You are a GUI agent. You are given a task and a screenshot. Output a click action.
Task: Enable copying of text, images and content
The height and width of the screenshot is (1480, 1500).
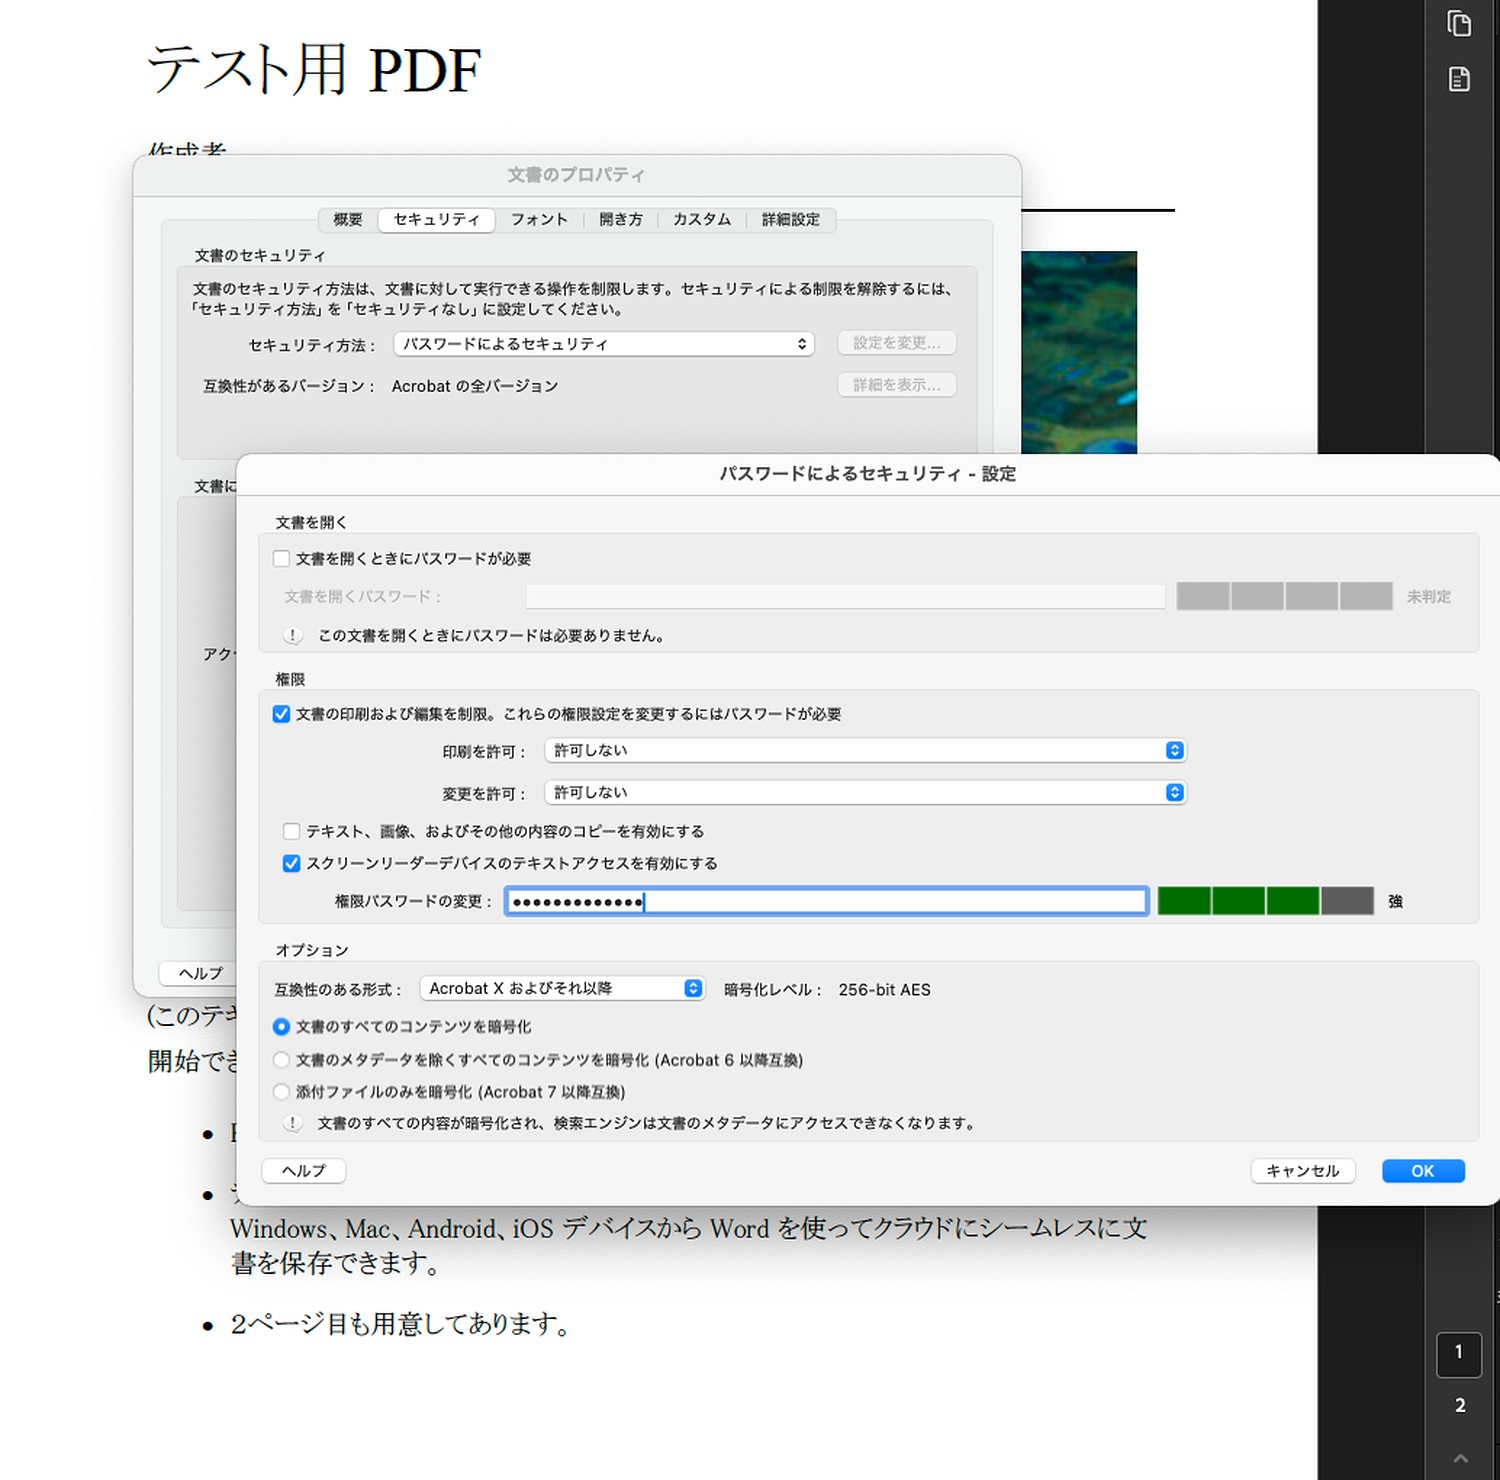[292, 831]
